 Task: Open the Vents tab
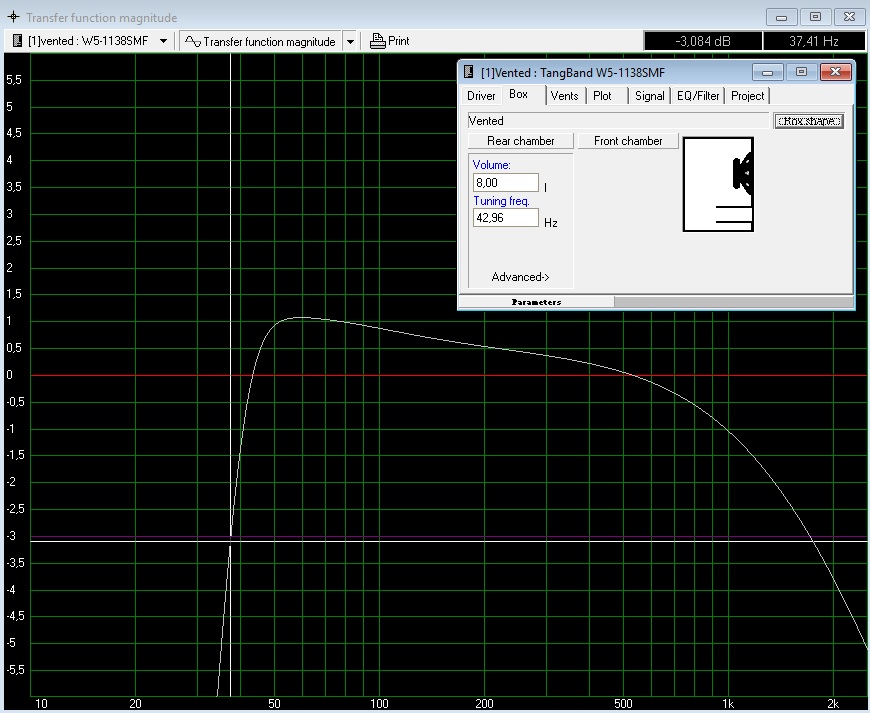tap(564, 96)
